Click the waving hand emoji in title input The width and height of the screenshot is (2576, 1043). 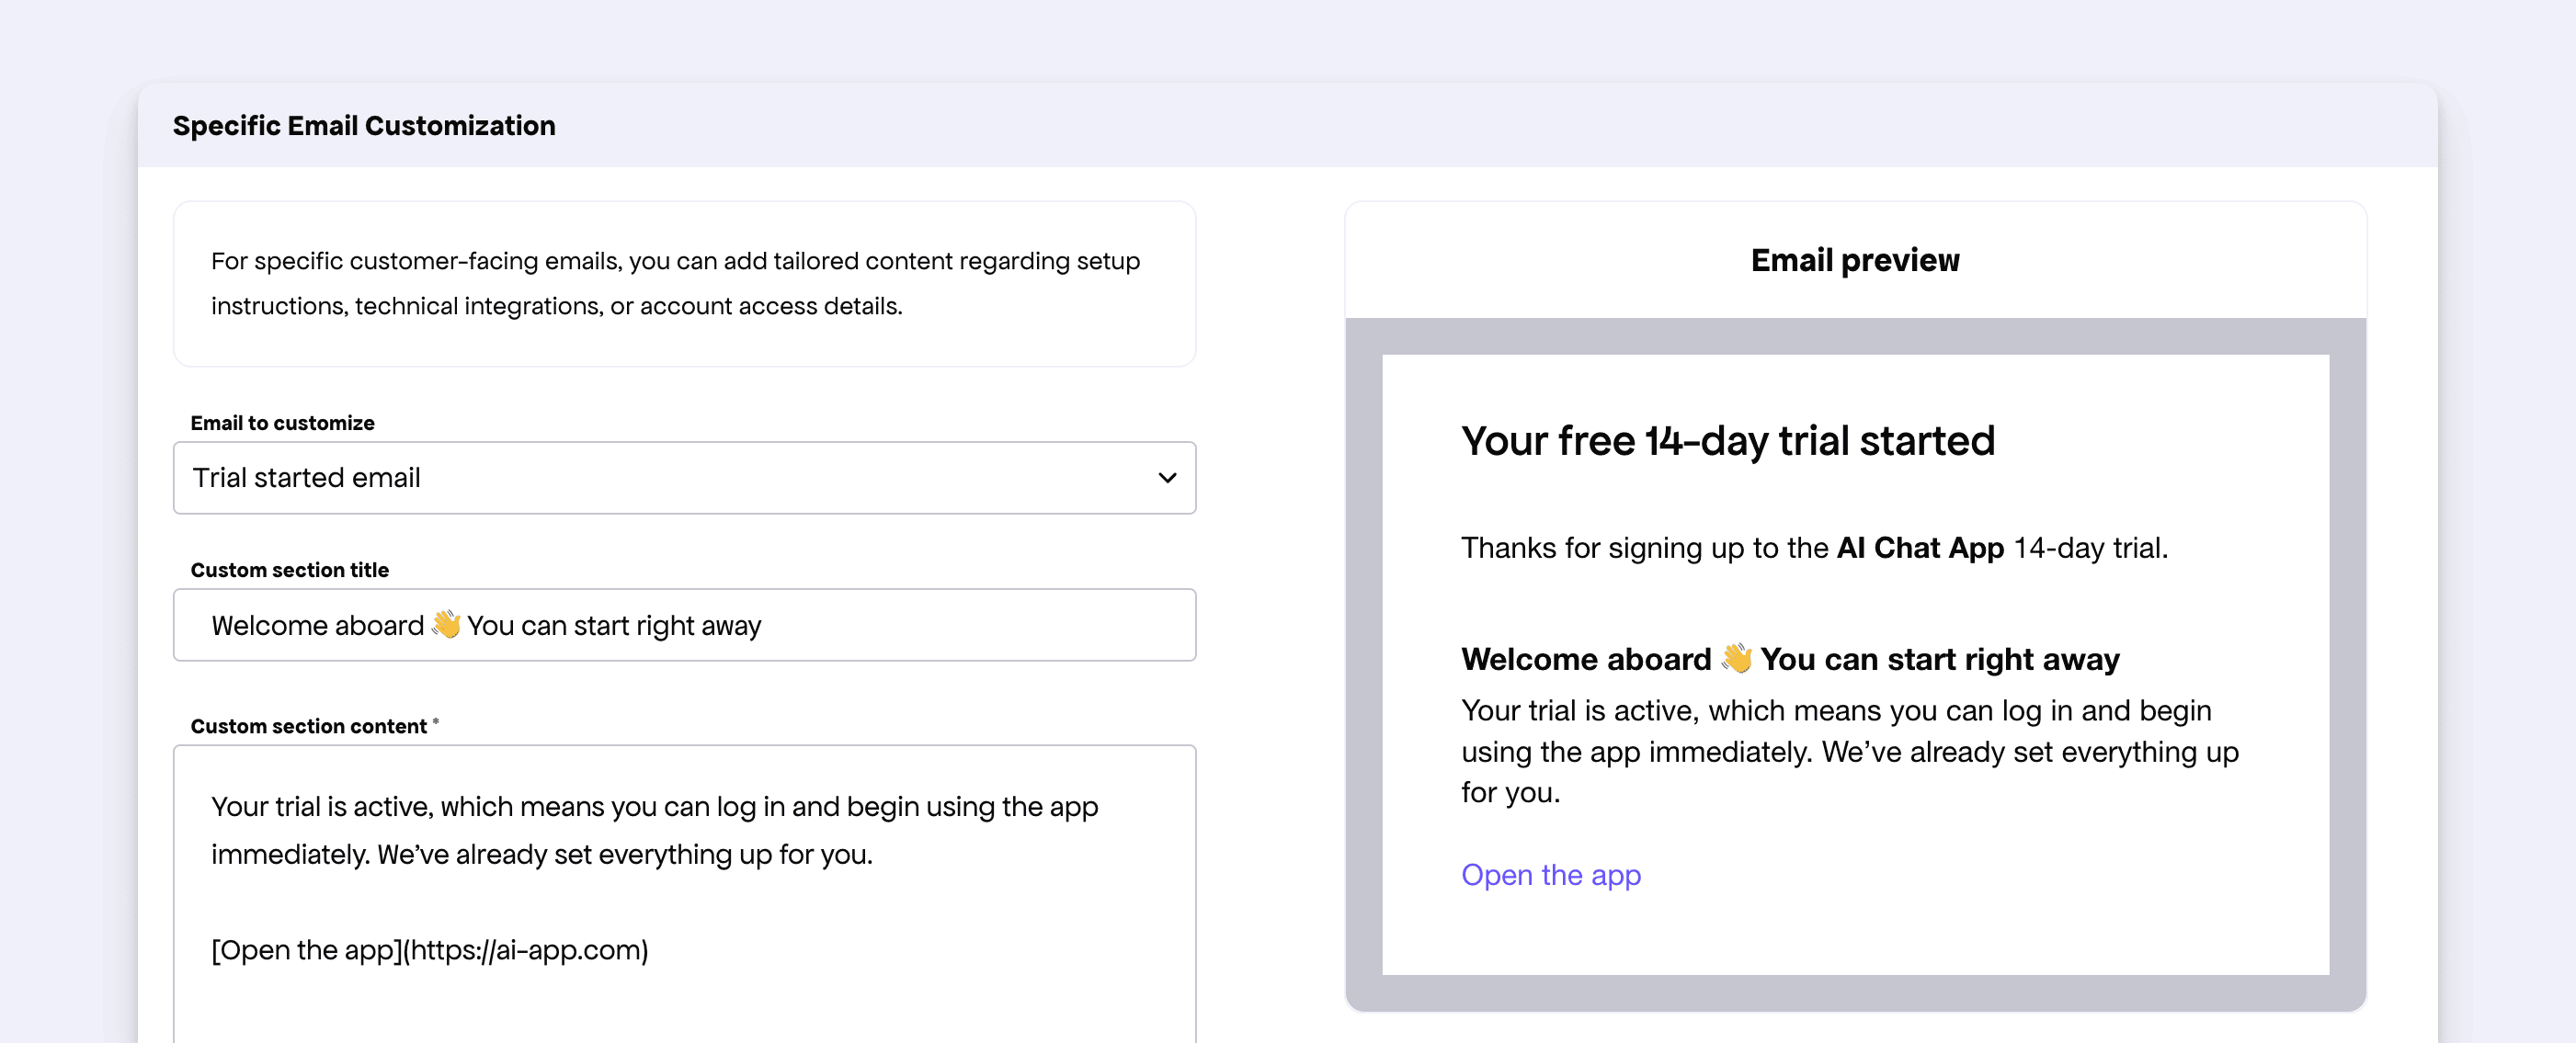point(446,625)
